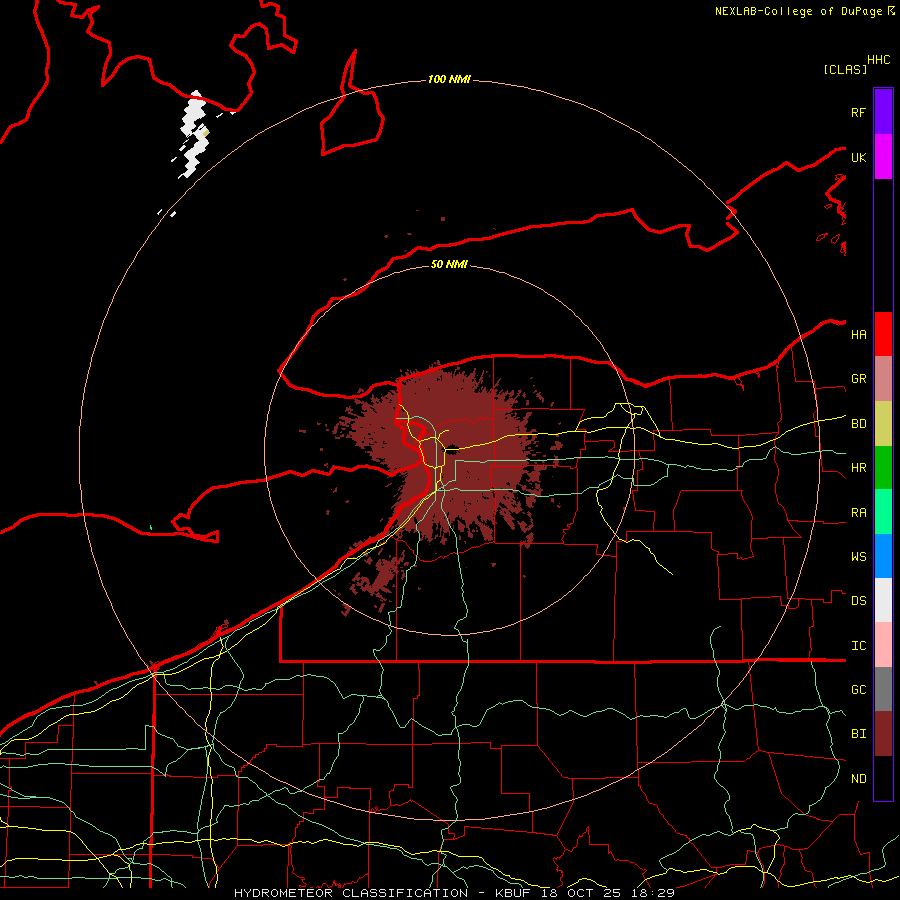
Task: Click the BD legend label
Action: click(858, 424)
